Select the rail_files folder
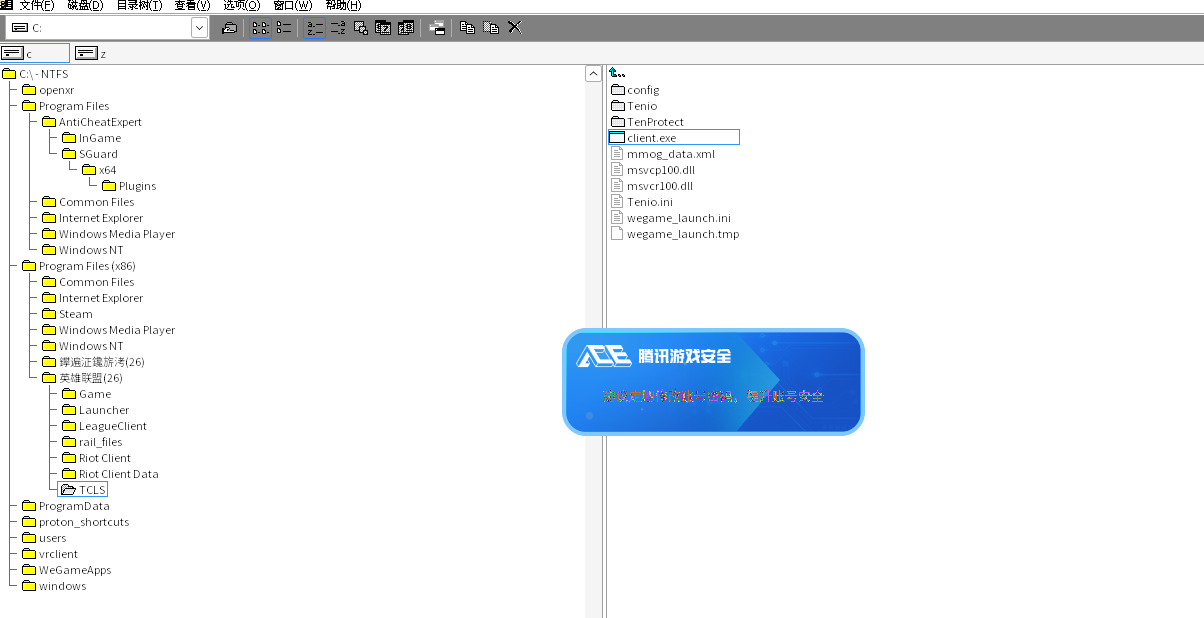The image size is (1204, 618). pos(92,442)
